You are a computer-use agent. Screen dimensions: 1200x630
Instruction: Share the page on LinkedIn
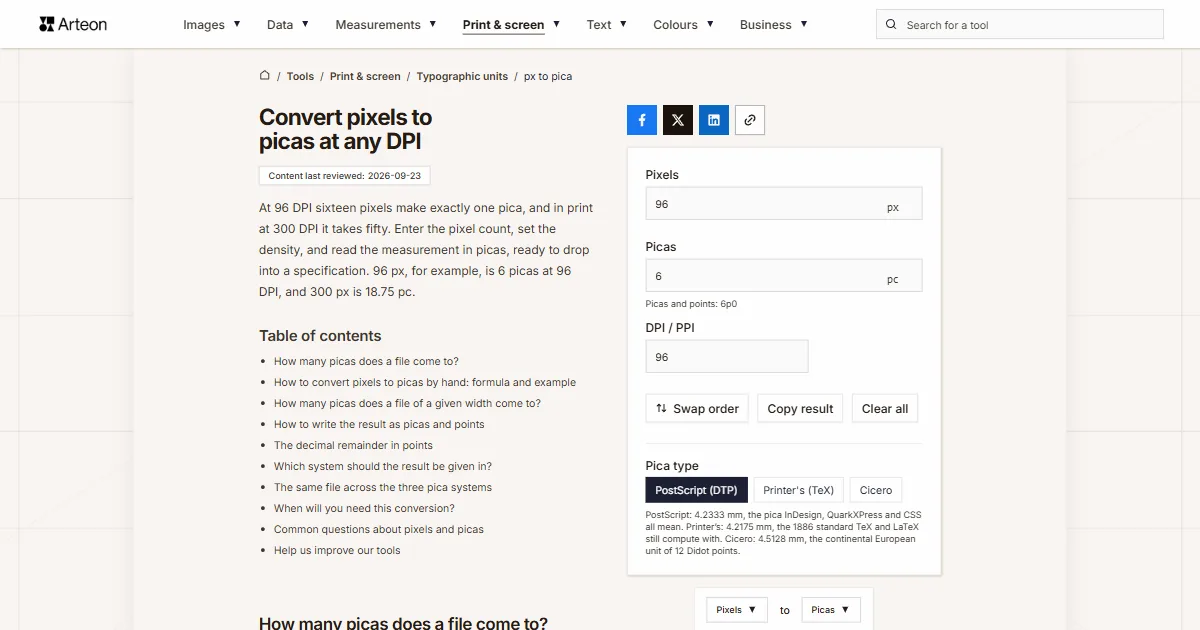coord(714,120)
